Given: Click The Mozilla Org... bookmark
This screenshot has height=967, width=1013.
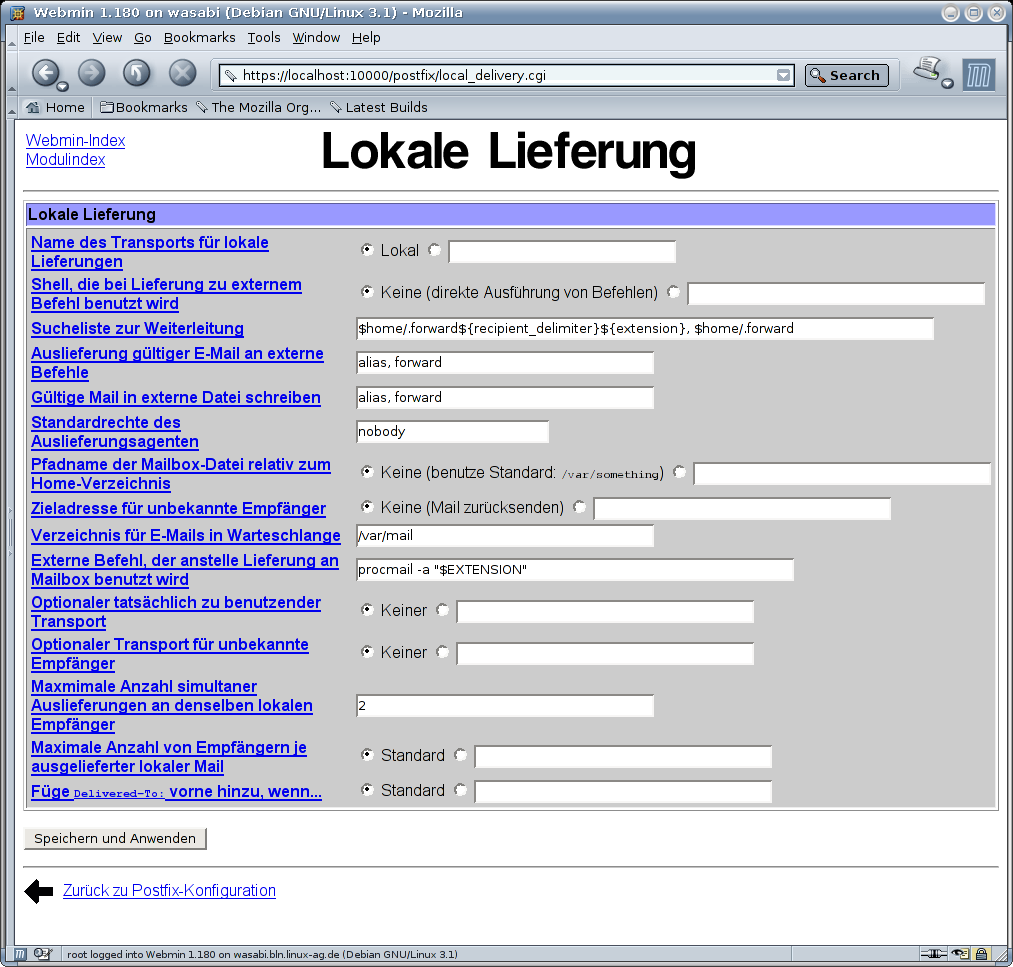Looking at the screenshot, I should tap(258, 107).
